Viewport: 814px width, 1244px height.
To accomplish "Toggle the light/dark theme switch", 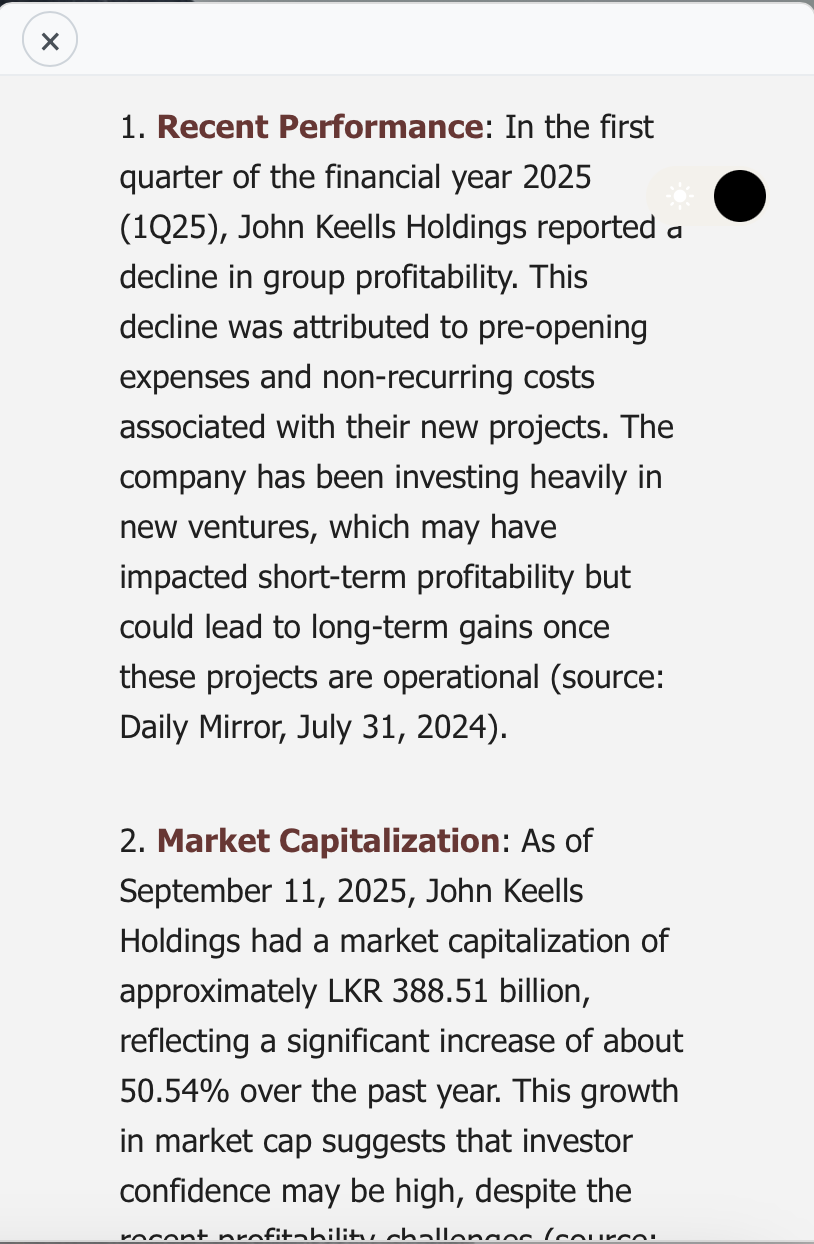I will coord(707,195).
